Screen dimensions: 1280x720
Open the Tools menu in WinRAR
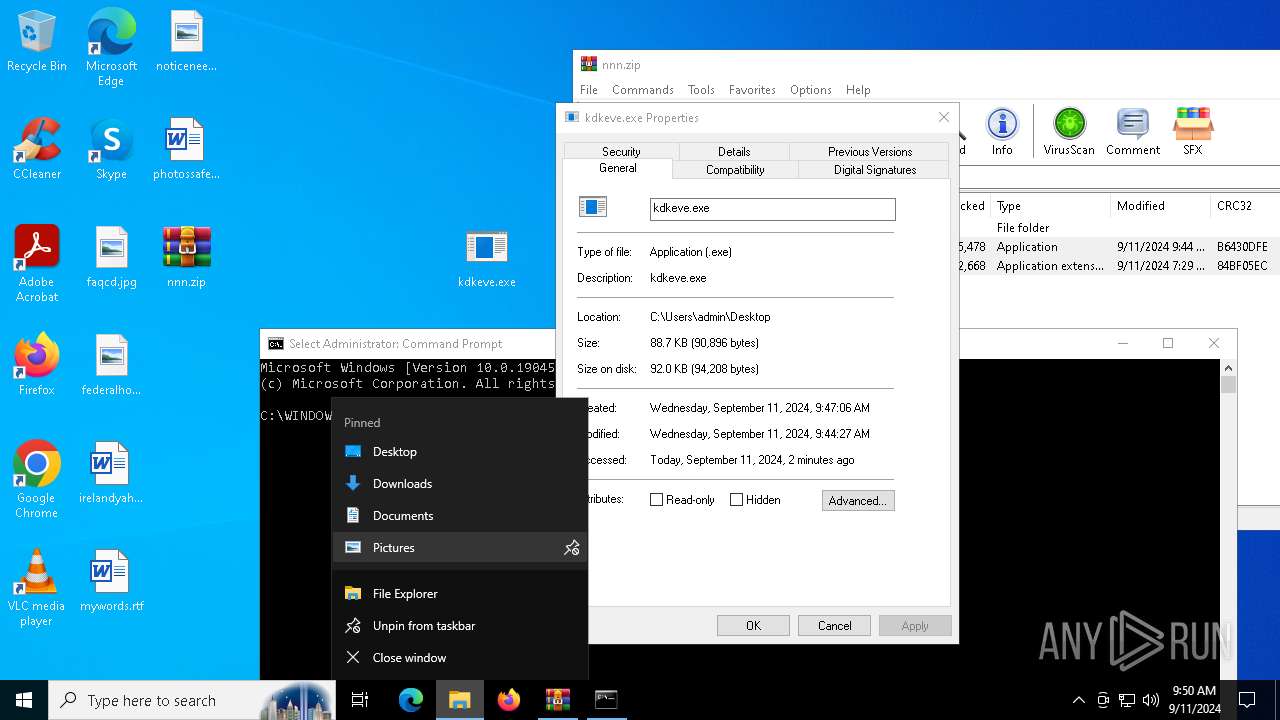pyautogui.click(x=701, y=90)
